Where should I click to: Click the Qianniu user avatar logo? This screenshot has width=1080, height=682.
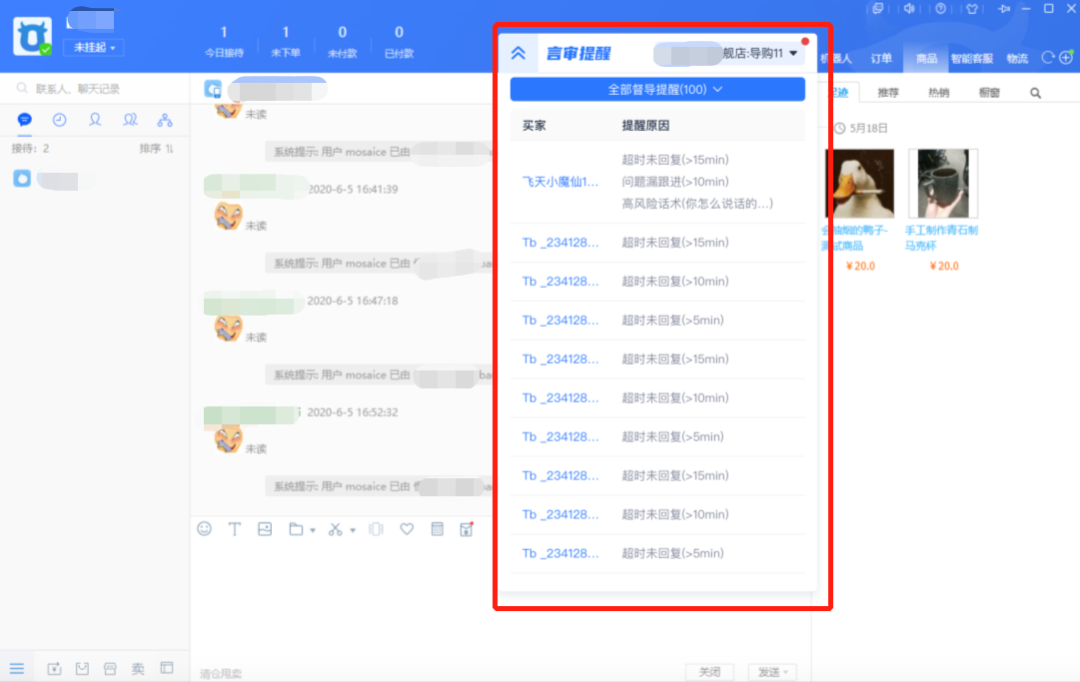point(32,37)
